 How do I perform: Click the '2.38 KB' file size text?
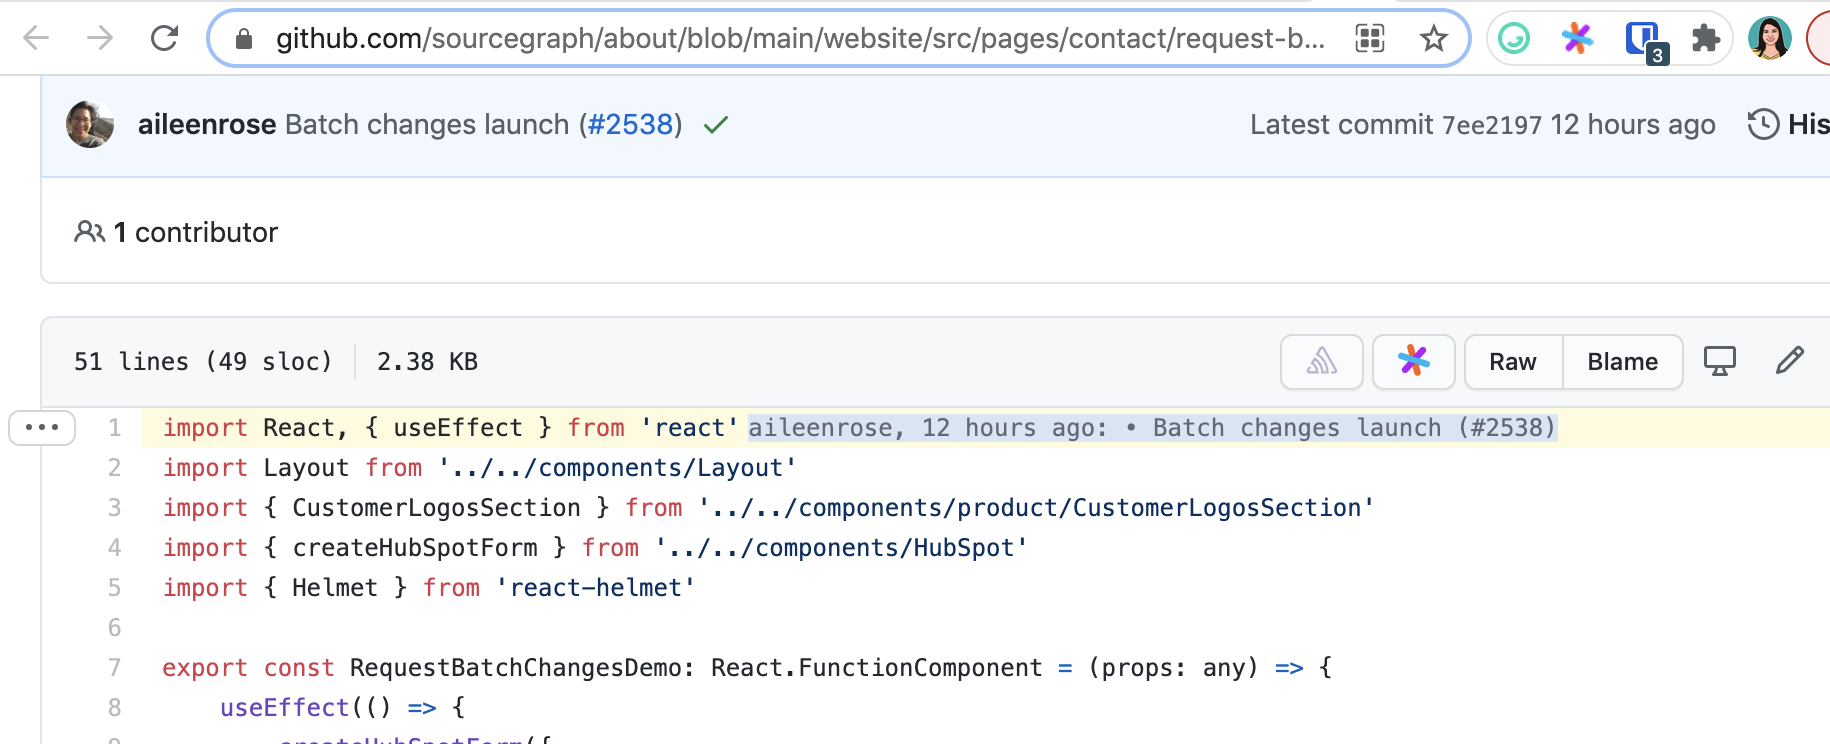tap(427, 362)
